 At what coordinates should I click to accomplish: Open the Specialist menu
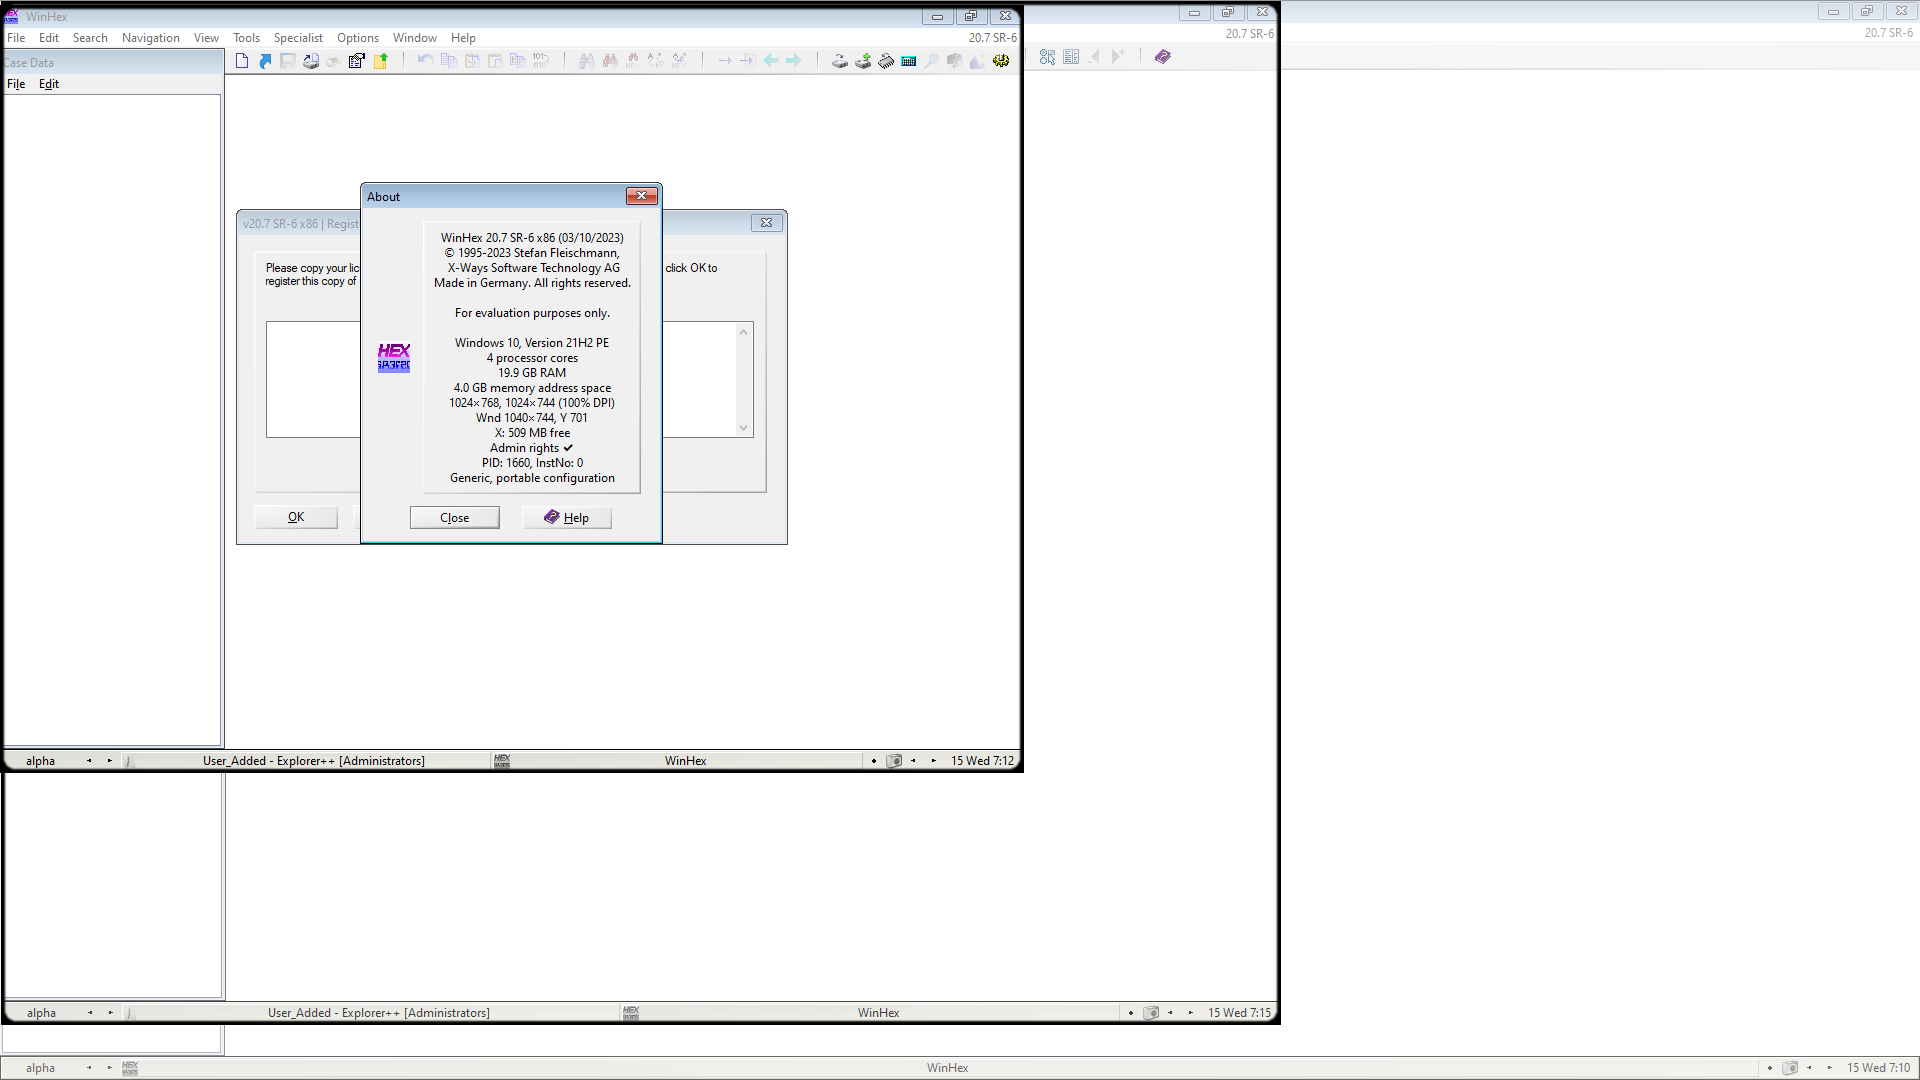coord(298,38)
